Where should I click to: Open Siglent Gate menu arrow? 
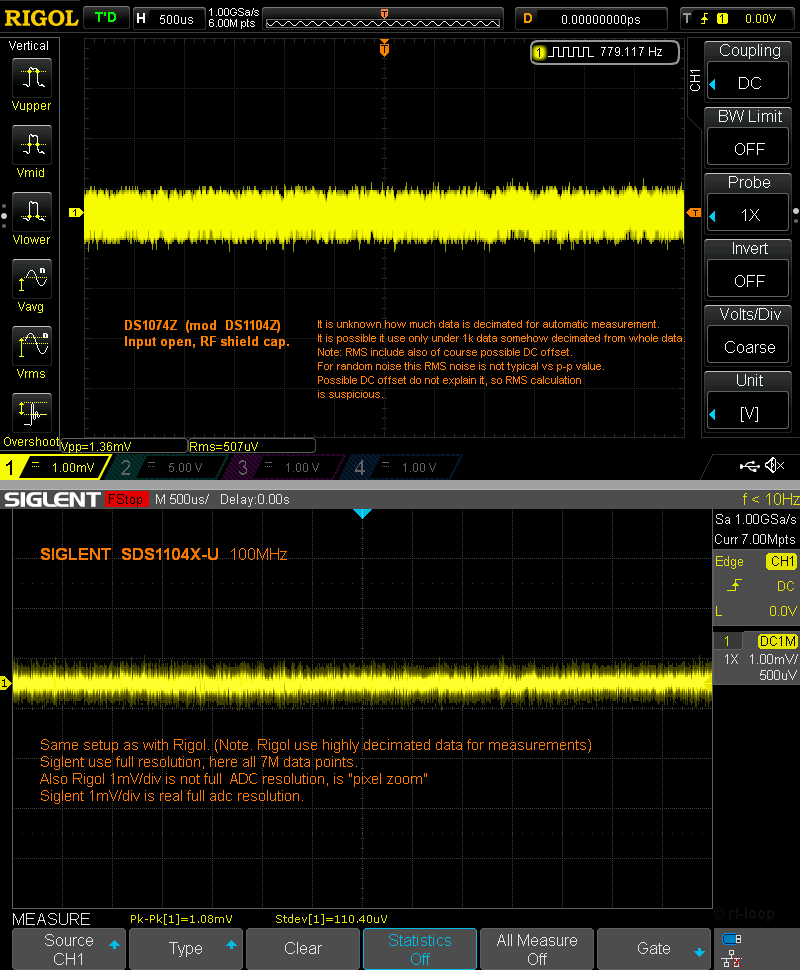(699, 953)
